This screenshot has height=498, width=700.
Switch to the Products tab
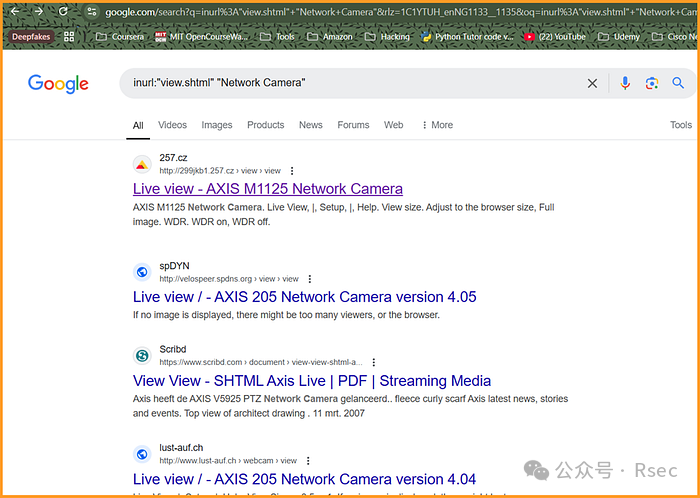click(x=266, y=125)
